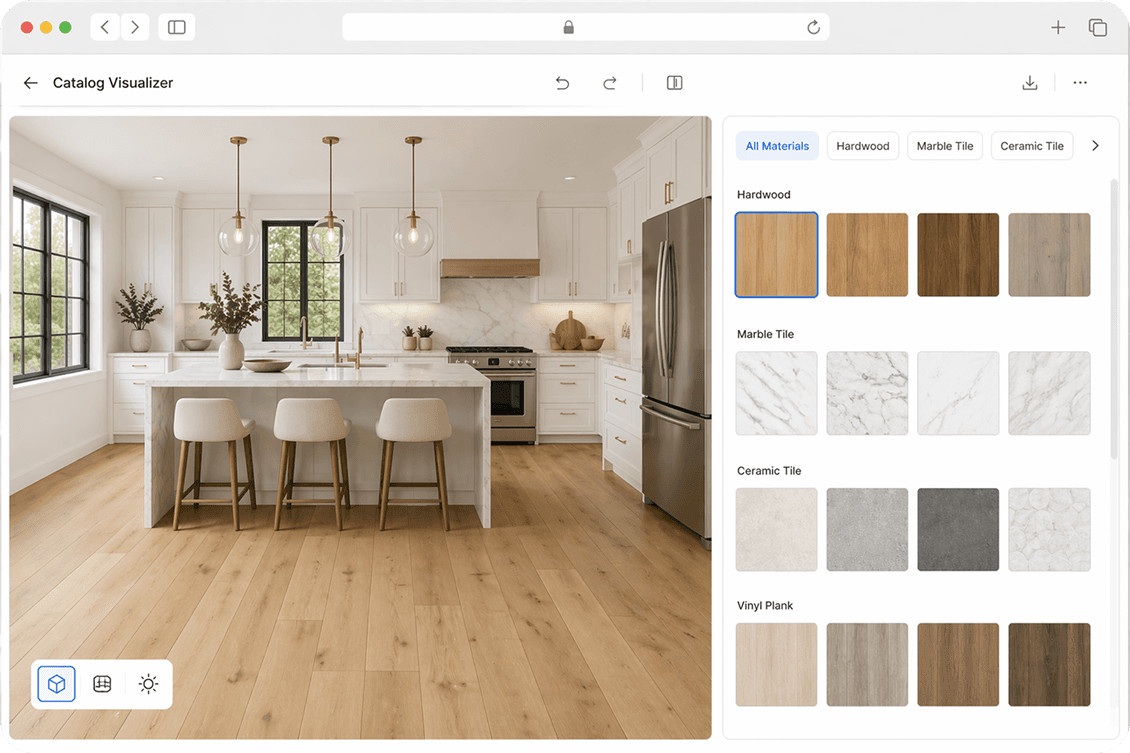Open the more options menu
1130x753 pixels.
[x=1080, y=83]
